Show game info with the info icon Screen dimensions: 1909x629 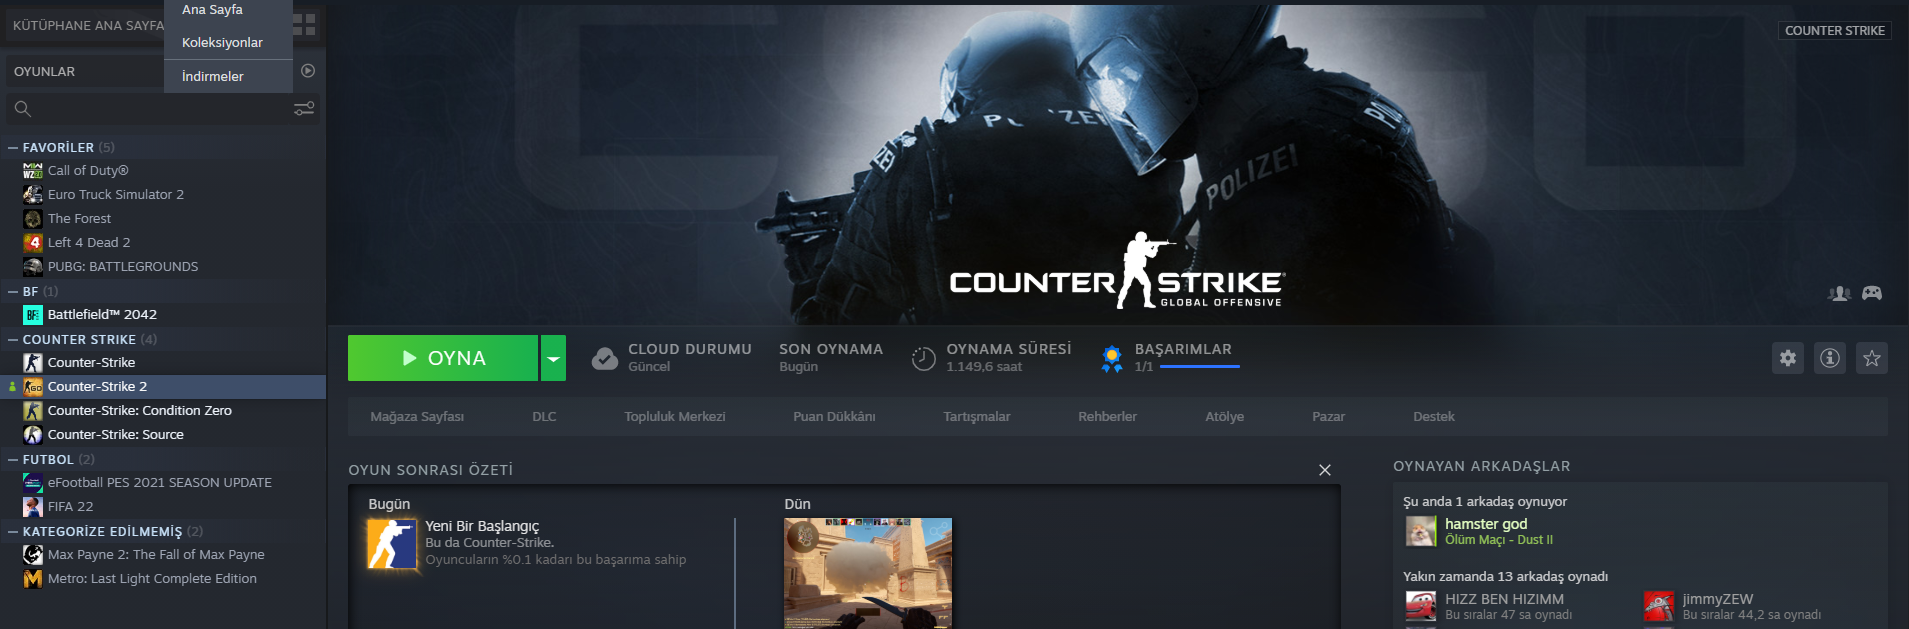click(x=1830, y=358)
